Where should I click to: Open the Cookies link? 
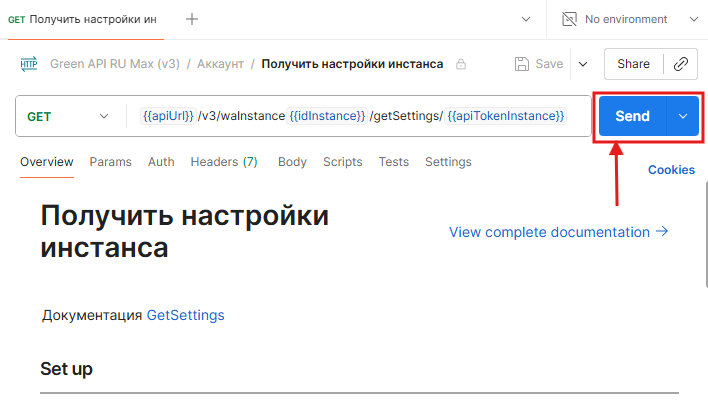pos(671,170)
